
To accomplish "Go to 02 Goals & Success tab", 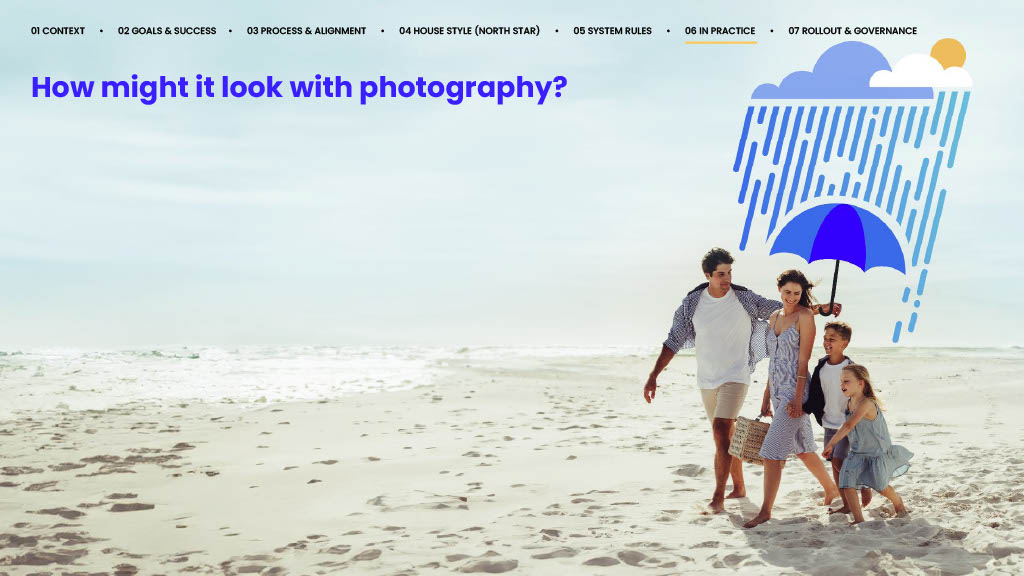I will (x=167, y=31).
